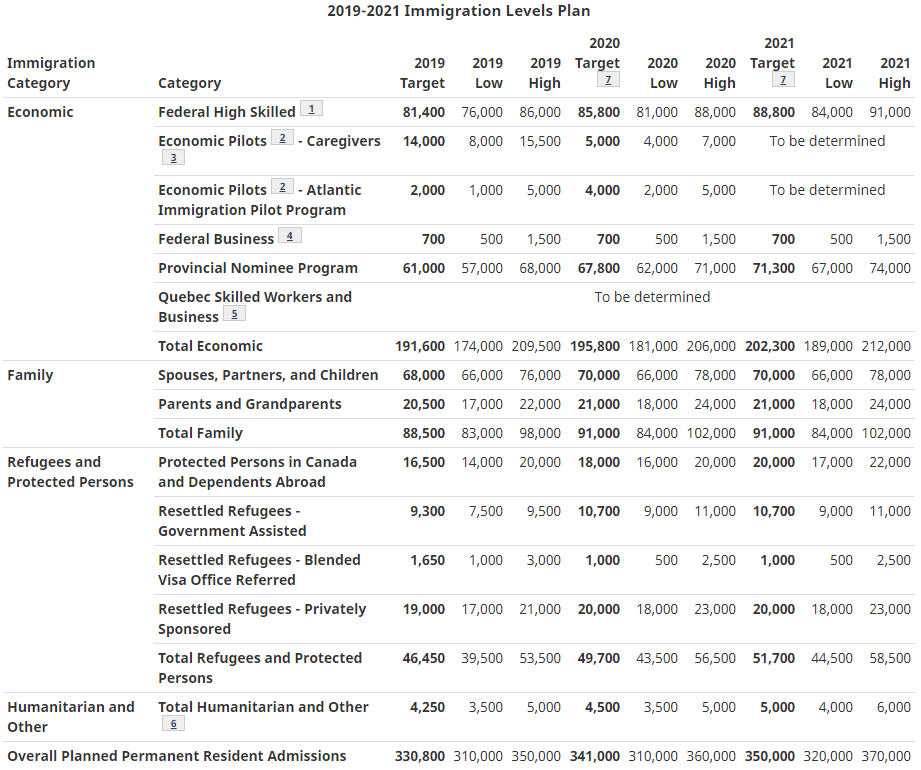The image size is (921, 770).
Task: Click the Federal High Skilled row label
Action: [227, 112]
